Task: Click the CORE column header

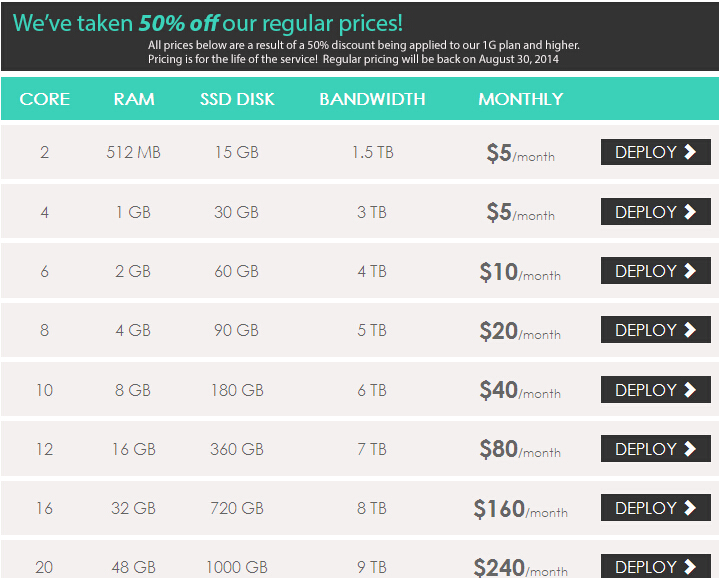Action: 44,99
